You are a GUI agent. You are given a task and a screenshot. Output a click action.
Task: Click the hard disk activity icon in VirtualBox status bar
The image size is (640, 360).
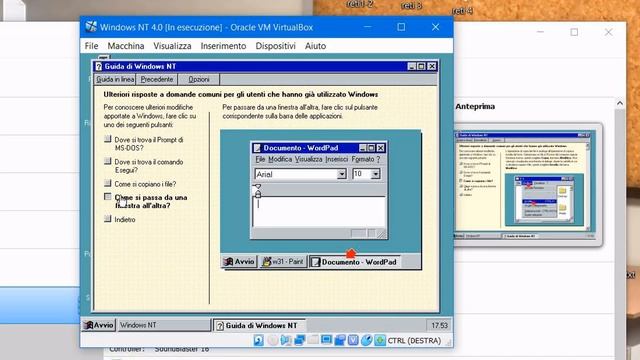click(258, 340)
